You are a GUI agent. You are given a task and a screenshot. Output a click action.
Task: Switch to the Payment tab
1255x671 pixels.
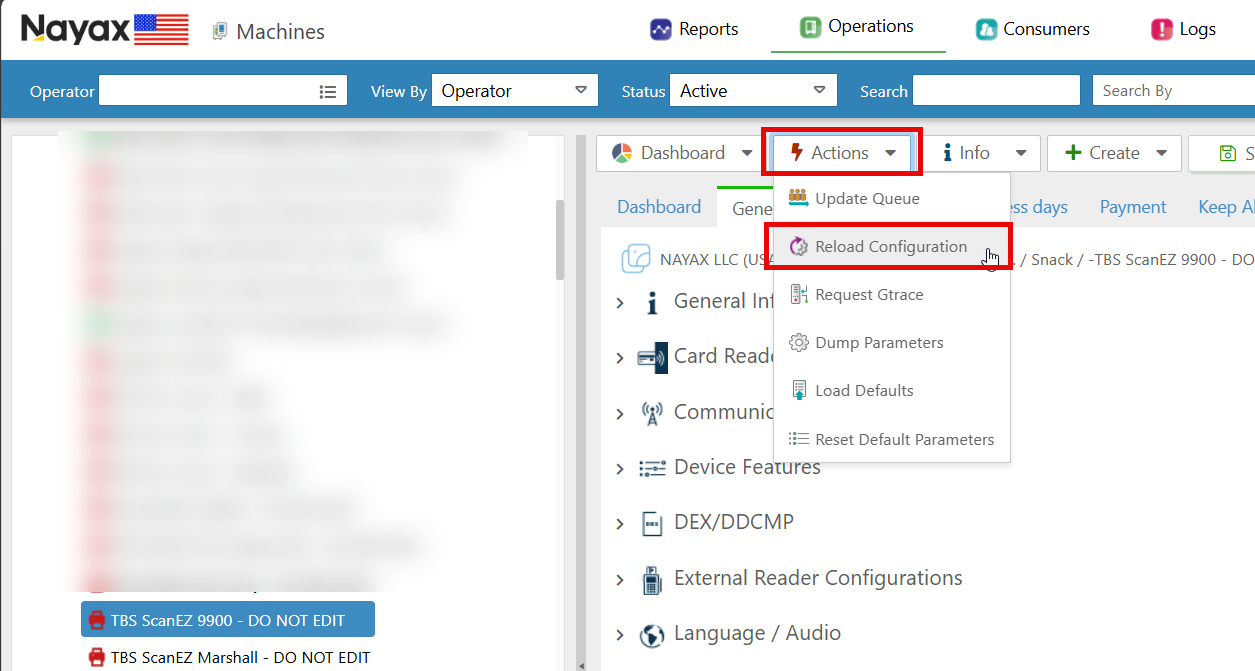coord(1133,207)
